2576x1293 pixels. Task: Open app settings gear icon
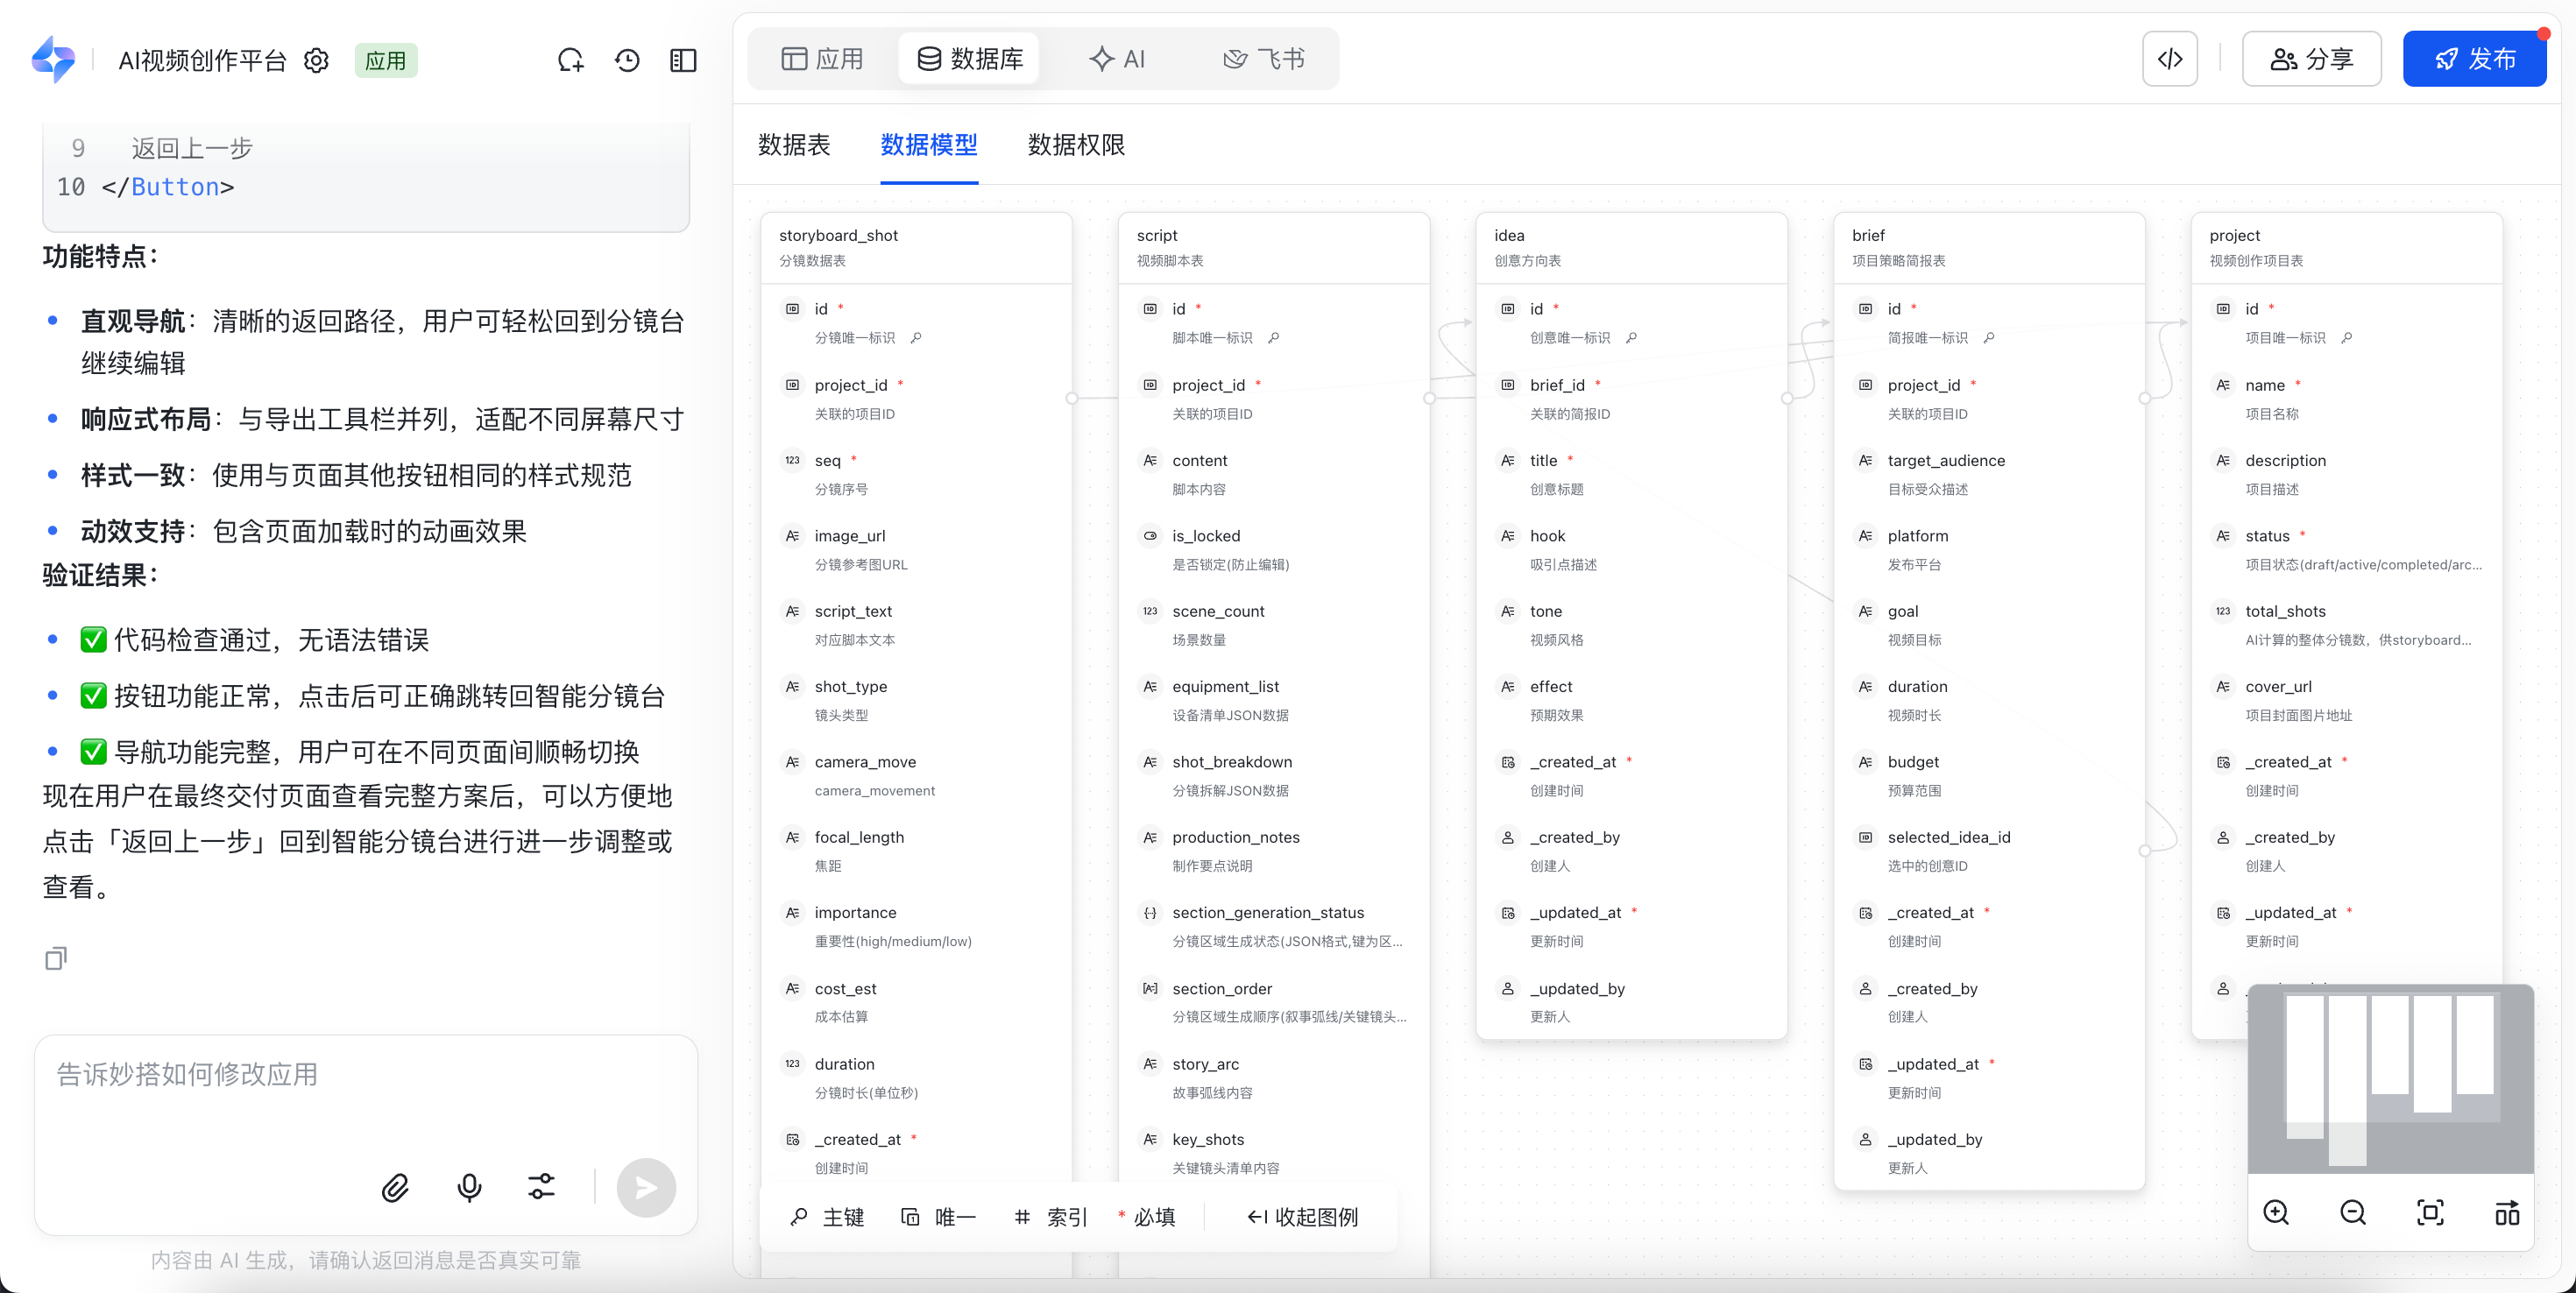(x=316, y=61)
